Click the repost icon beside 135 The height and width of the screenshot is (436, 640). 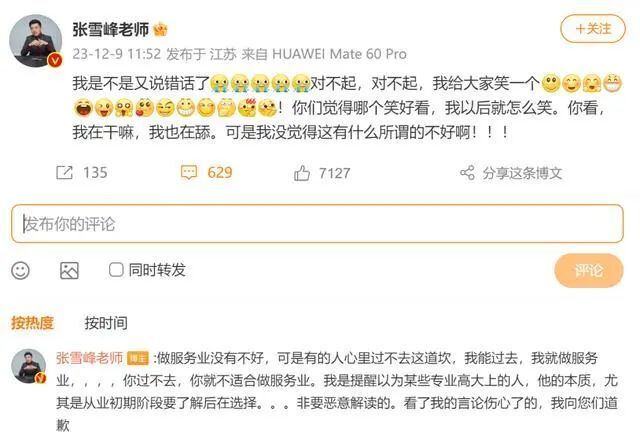tap(64, 173)
